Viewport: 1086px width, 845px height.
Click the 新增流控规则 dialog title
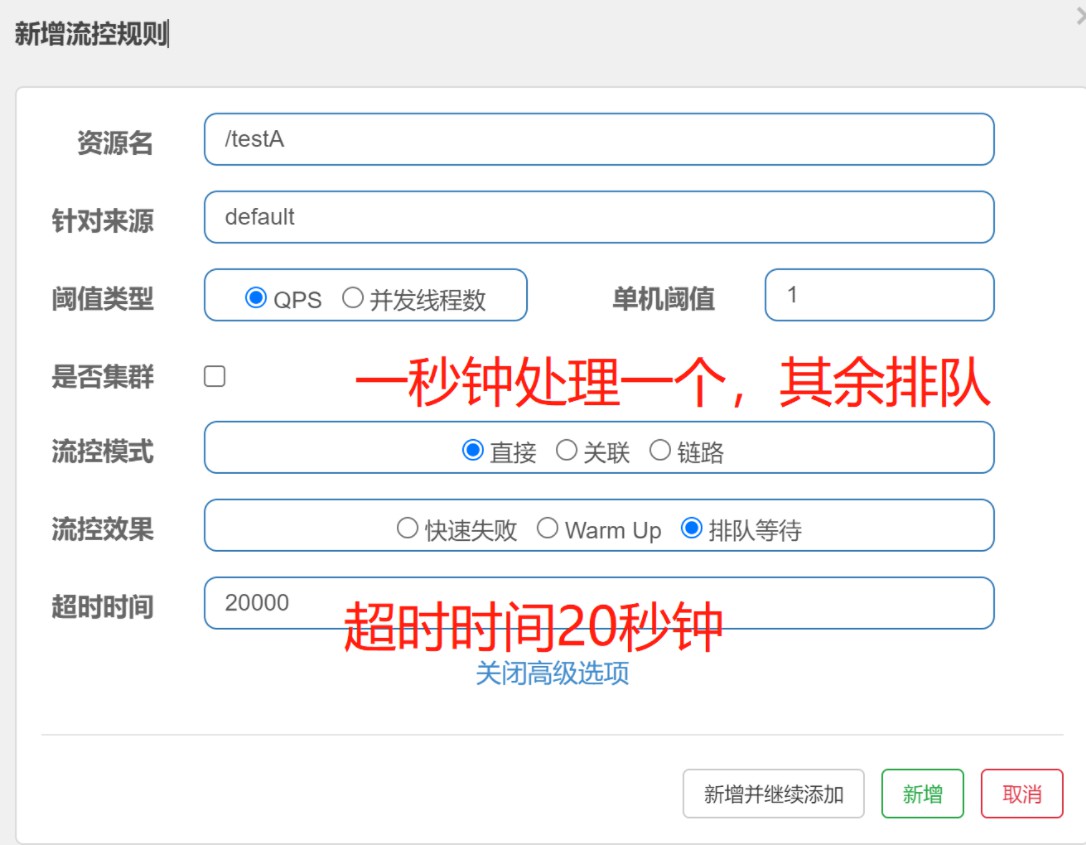tap(91, 33)
